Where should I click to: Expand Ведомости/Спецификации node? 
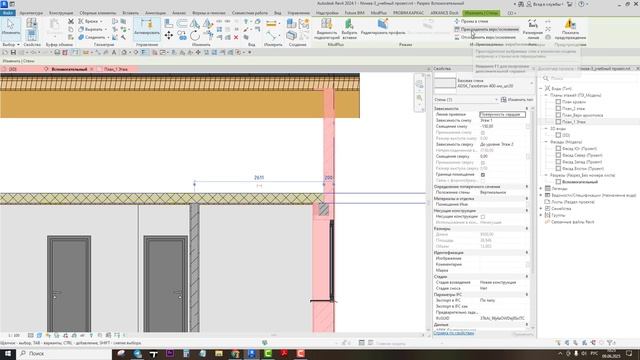[x=541, y=195]
